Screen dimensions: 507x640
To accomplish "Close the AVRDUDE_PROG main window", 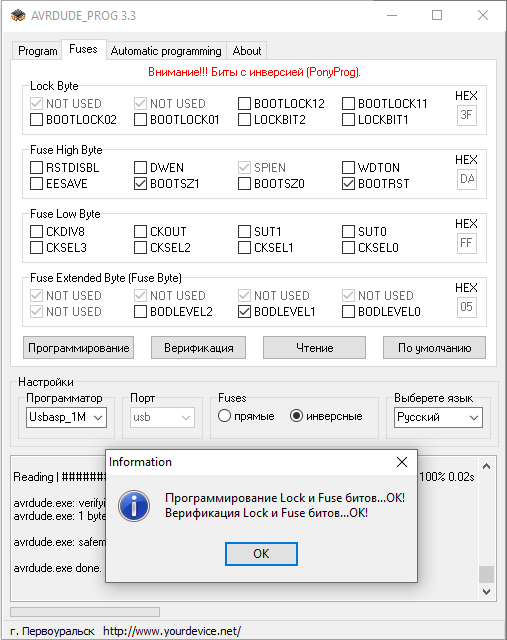I will point(483,16).
